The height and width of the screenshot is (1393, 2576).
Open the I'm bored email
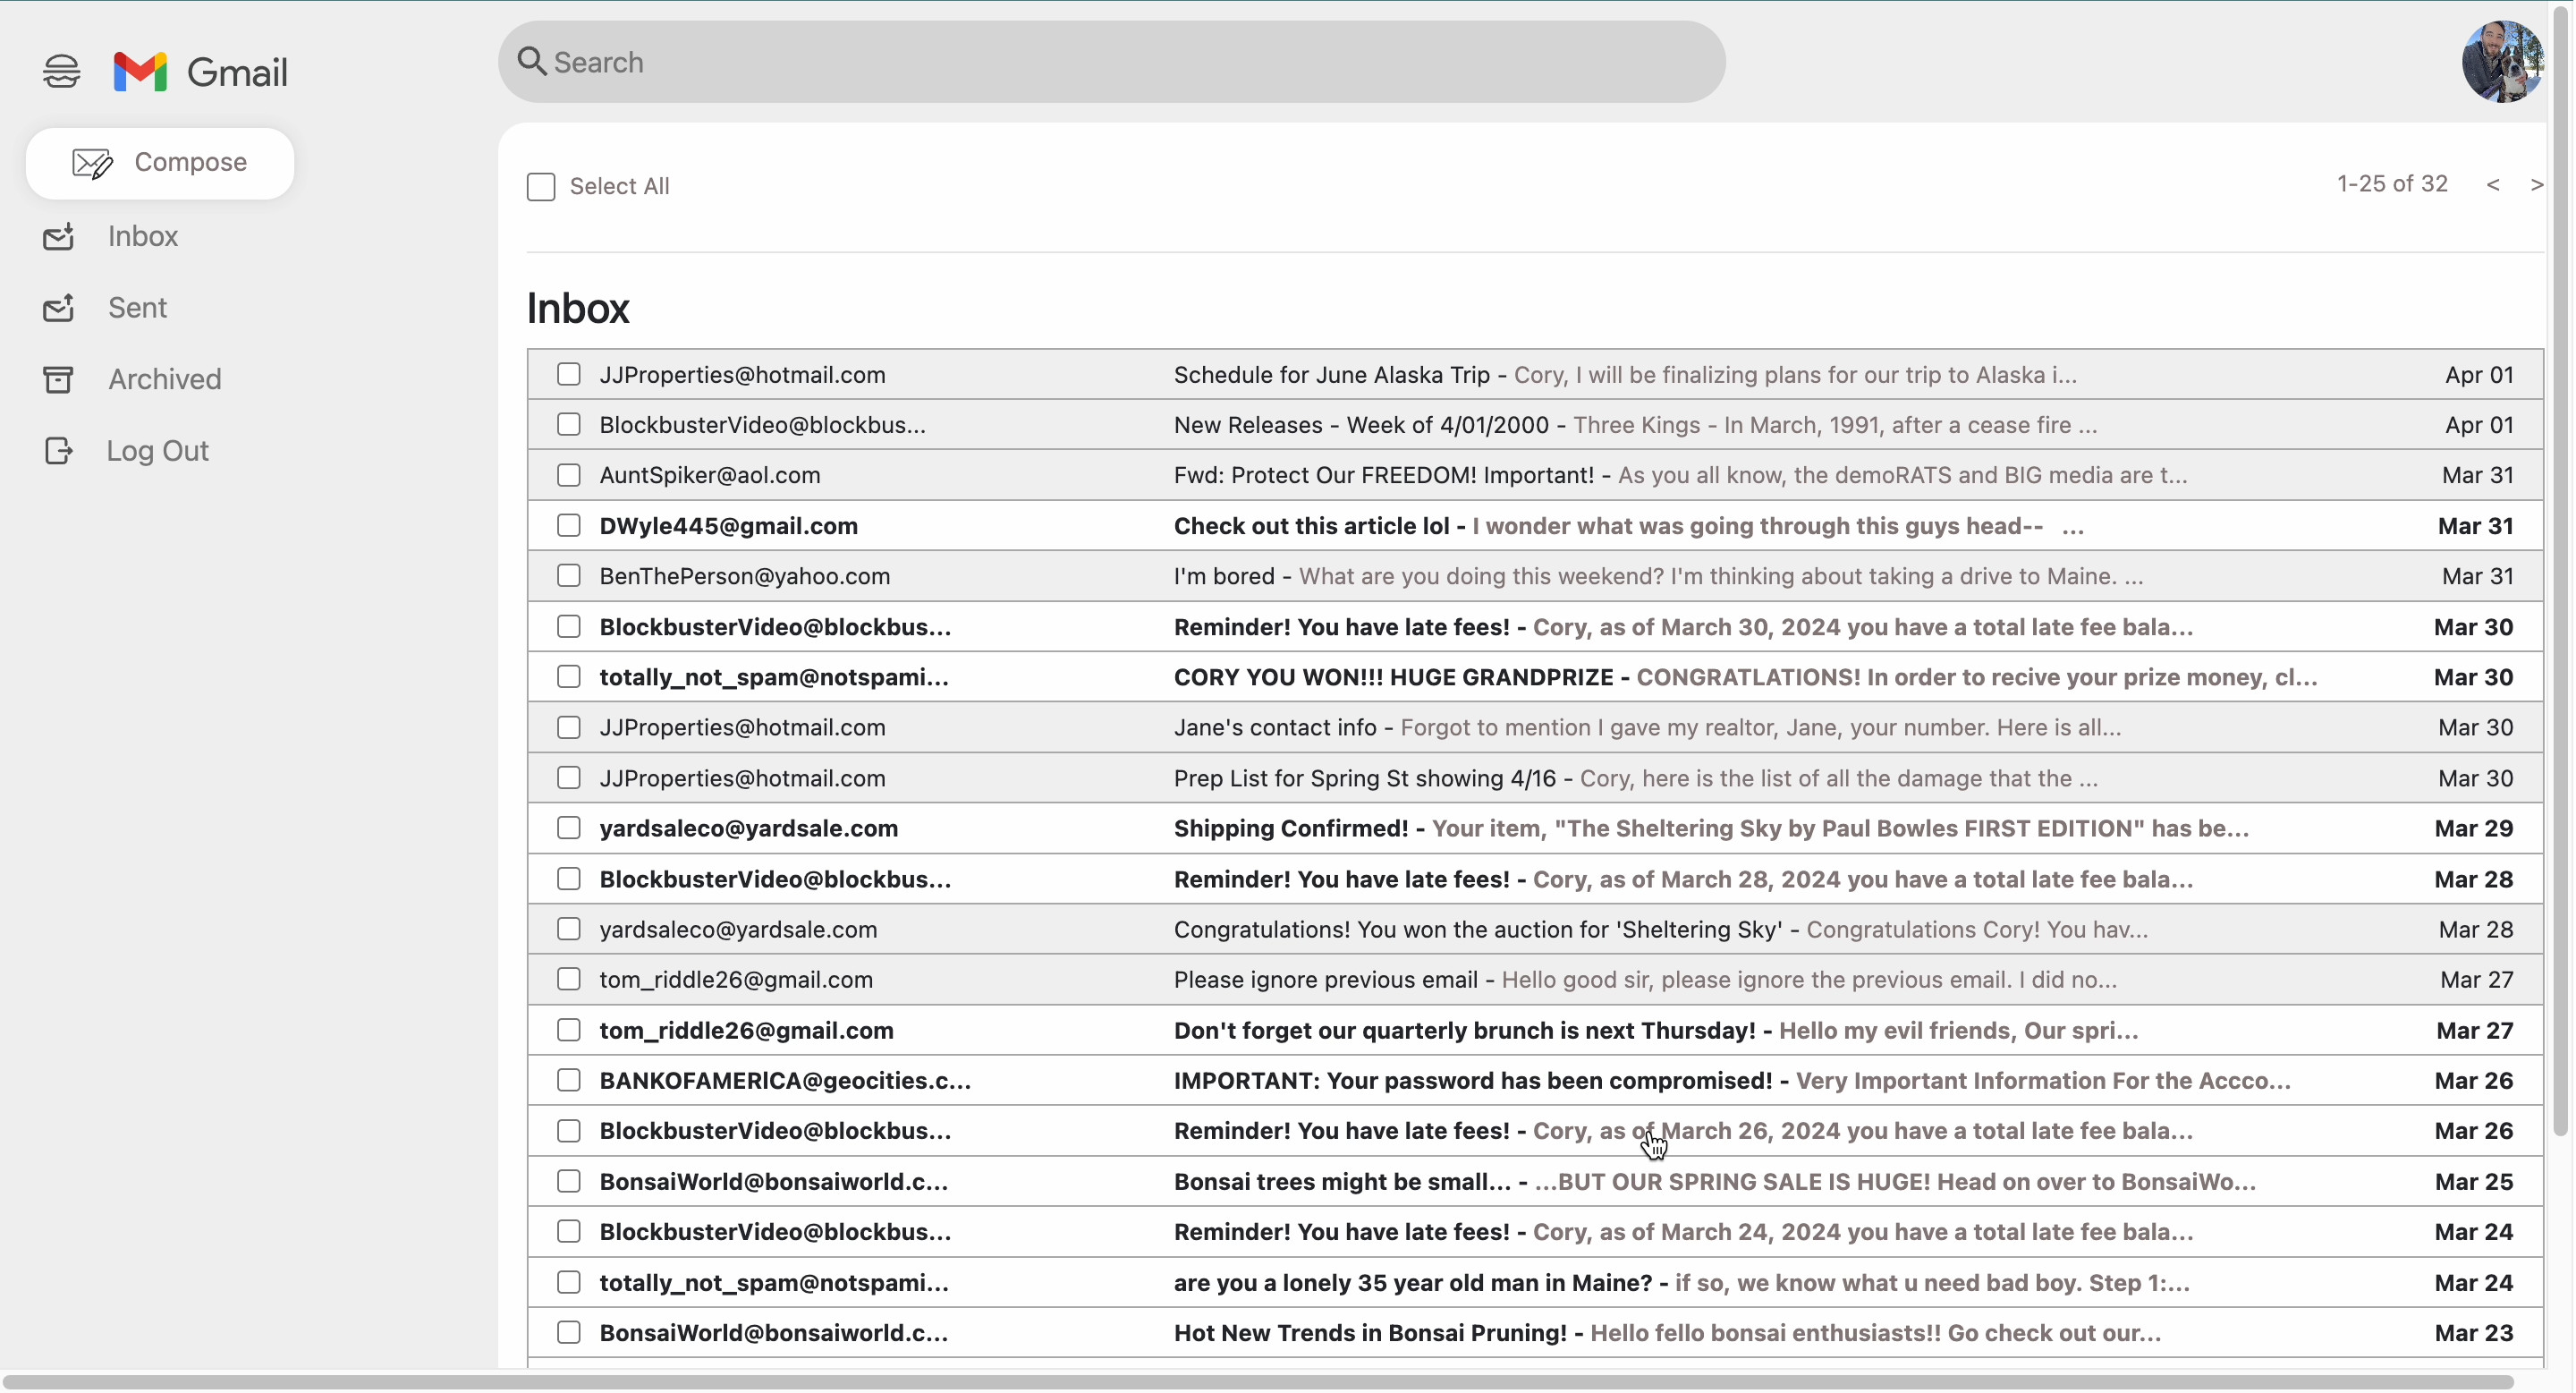1535,576
